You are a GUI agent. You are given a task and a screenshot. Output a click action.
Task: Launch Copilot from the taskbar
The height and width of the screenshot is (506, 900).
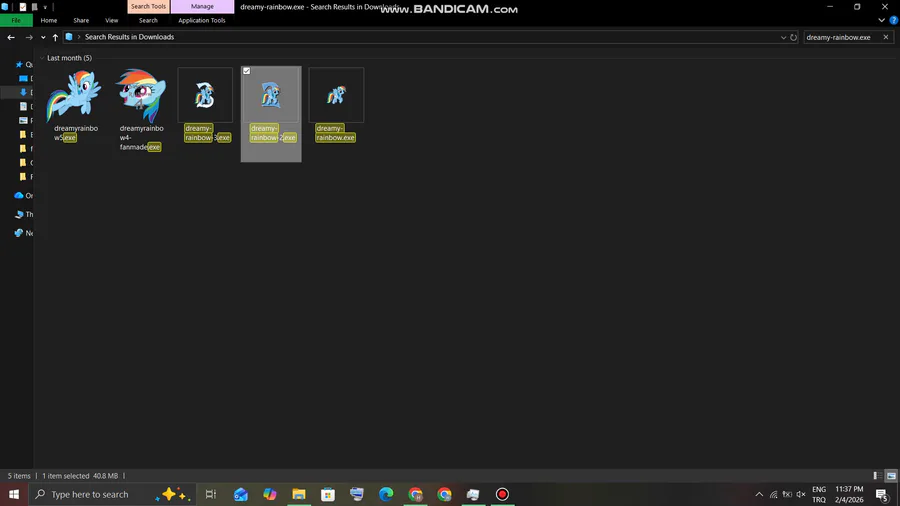click(x=270, y=495)
